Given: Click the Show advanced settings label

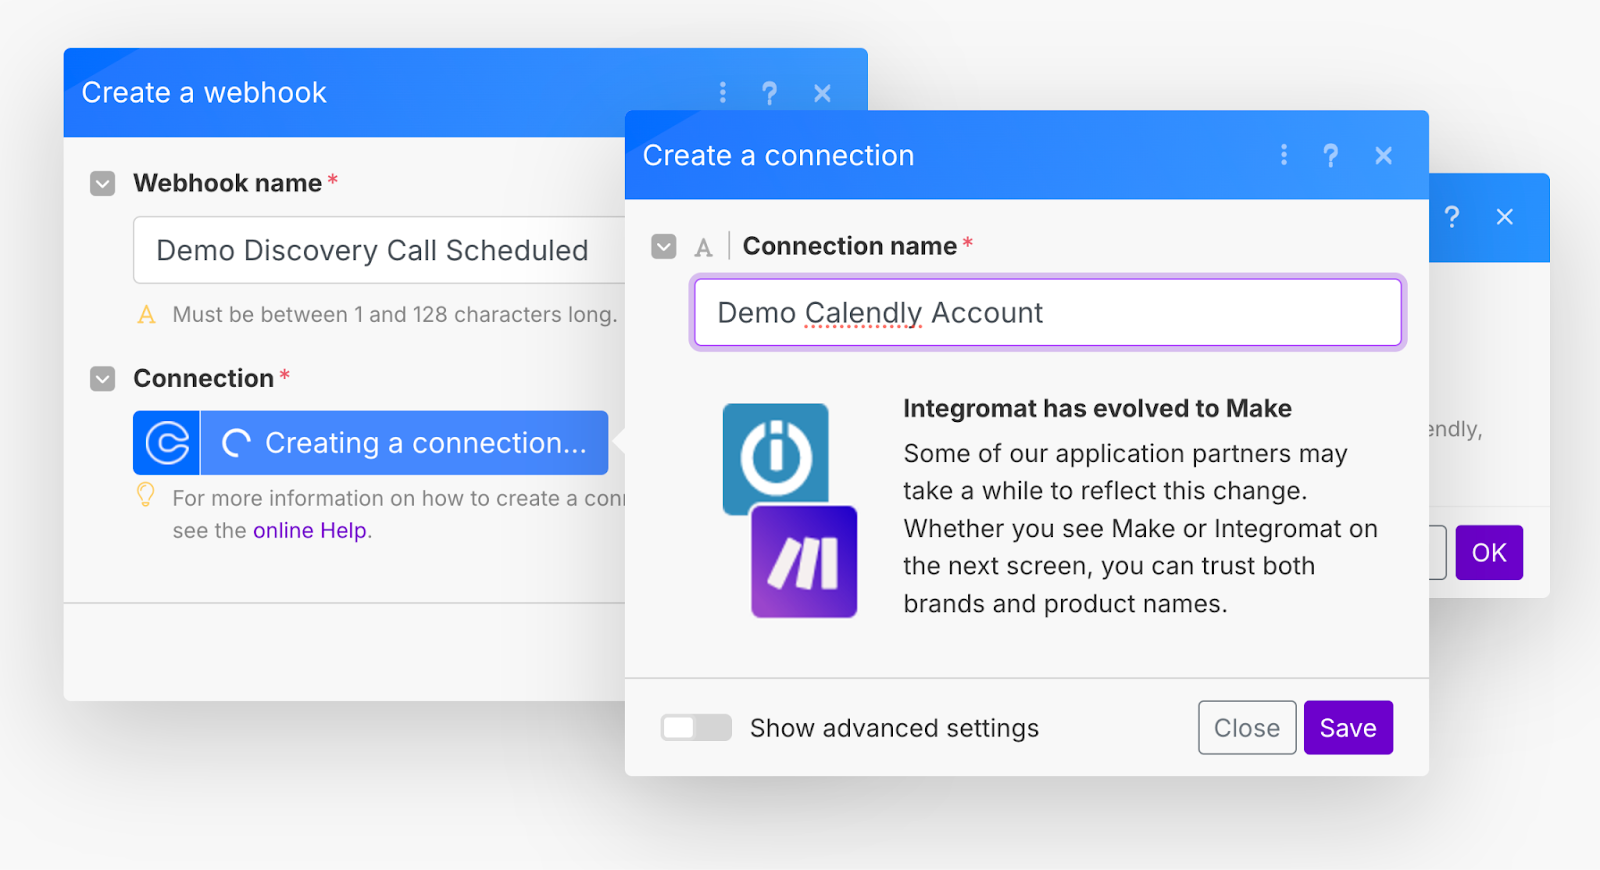Looking at the screenshot, I should coord(894,728).
